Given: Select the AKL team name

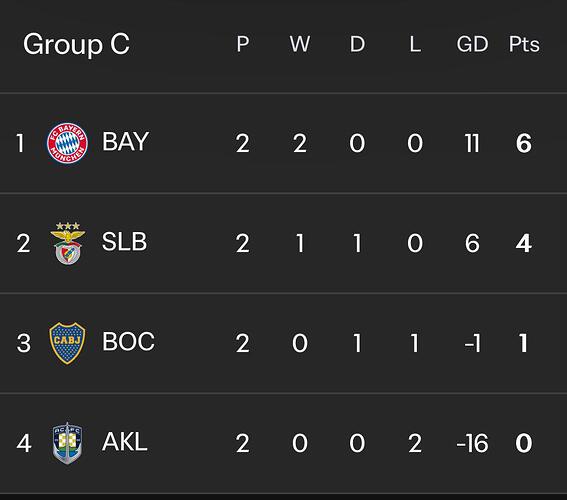Looking at the screenshot, I should click(125, 441).
